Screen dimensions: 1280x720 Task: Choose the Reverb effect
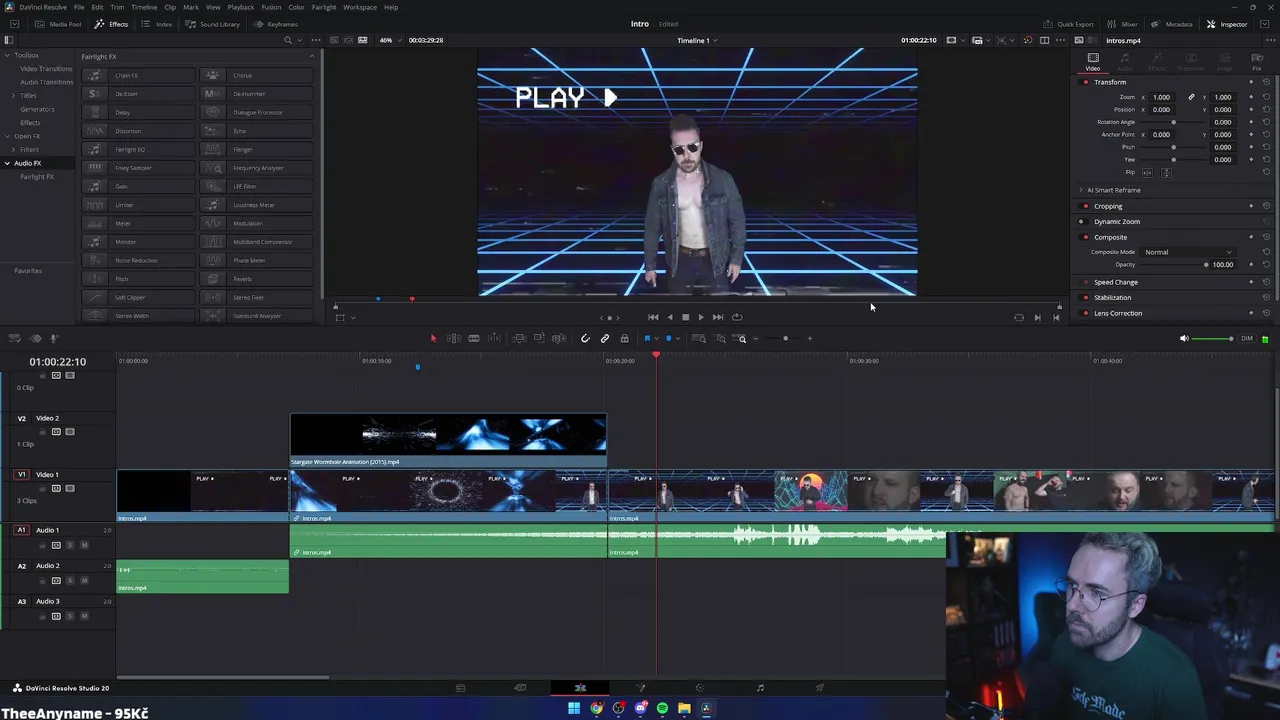coord(257,279)
